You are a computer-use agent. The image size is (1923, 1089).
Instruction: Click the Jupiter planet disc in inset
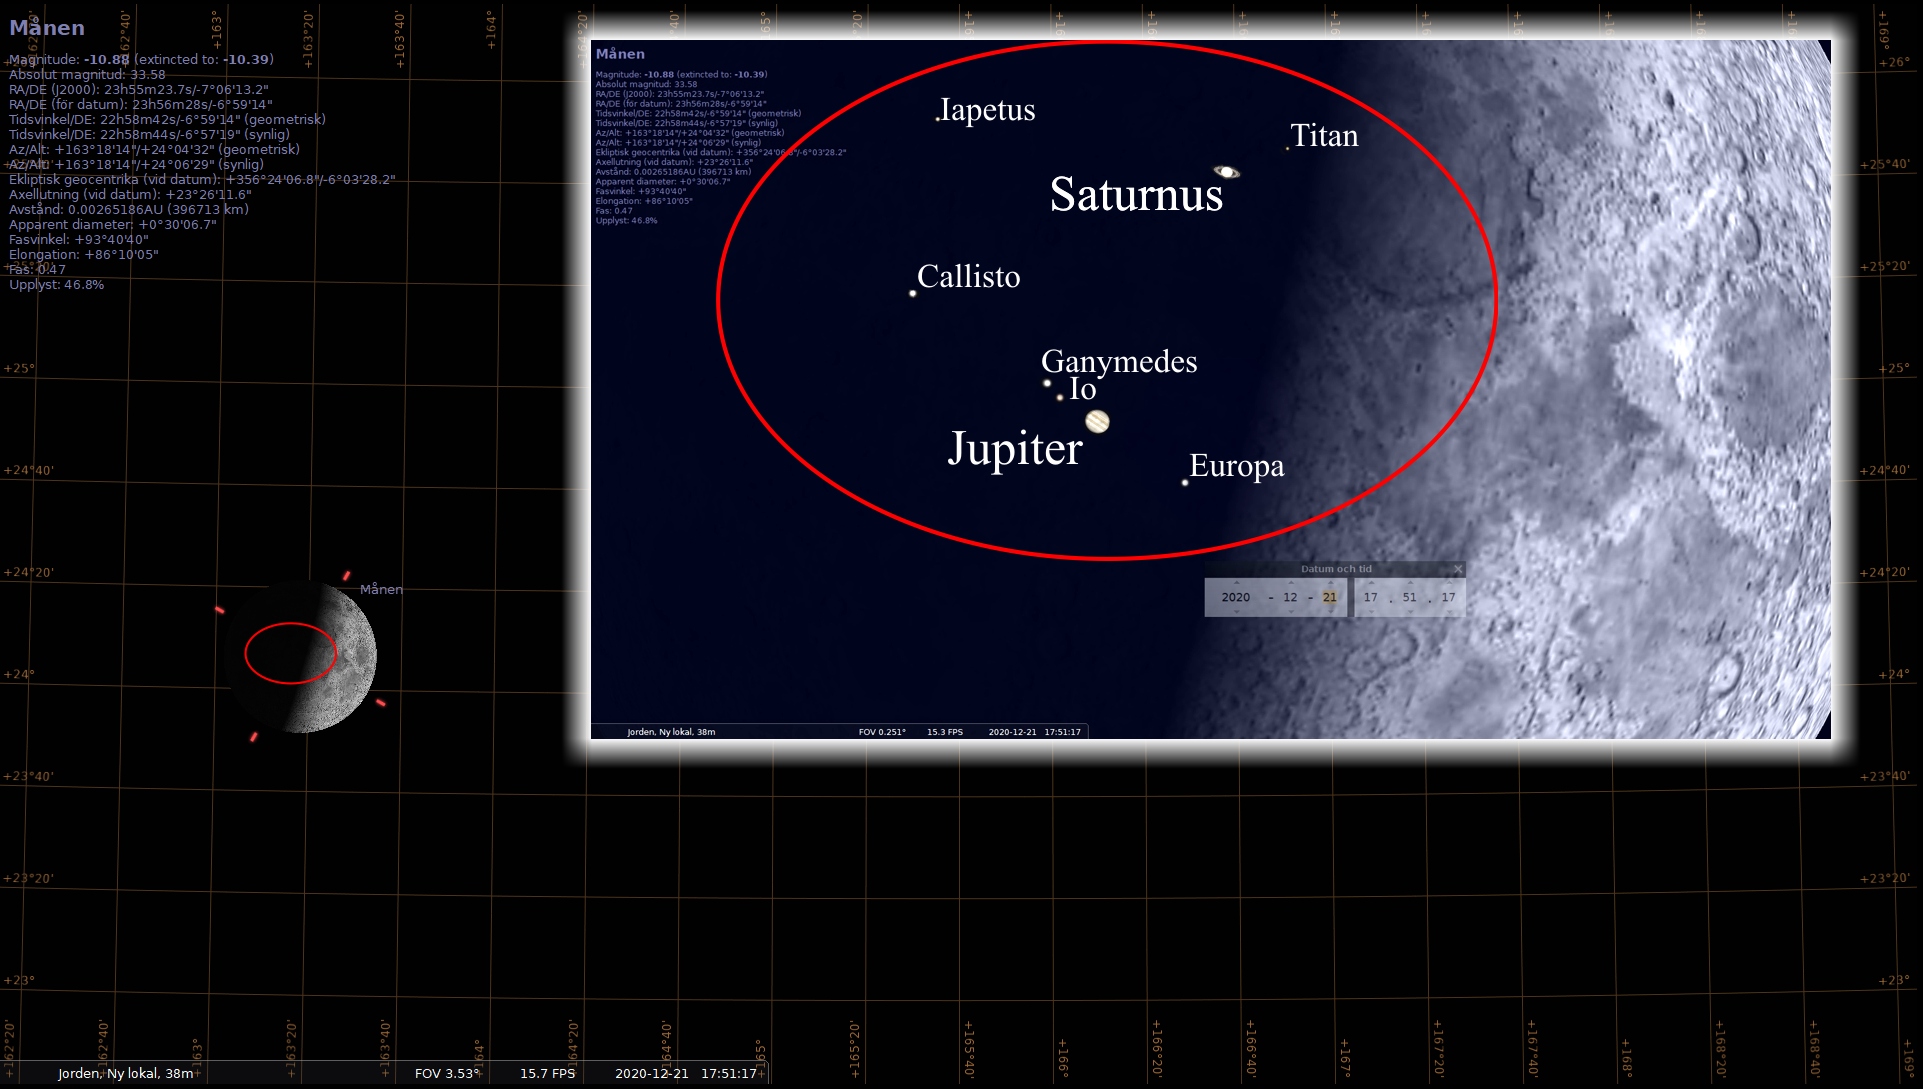pos(1097,421)
